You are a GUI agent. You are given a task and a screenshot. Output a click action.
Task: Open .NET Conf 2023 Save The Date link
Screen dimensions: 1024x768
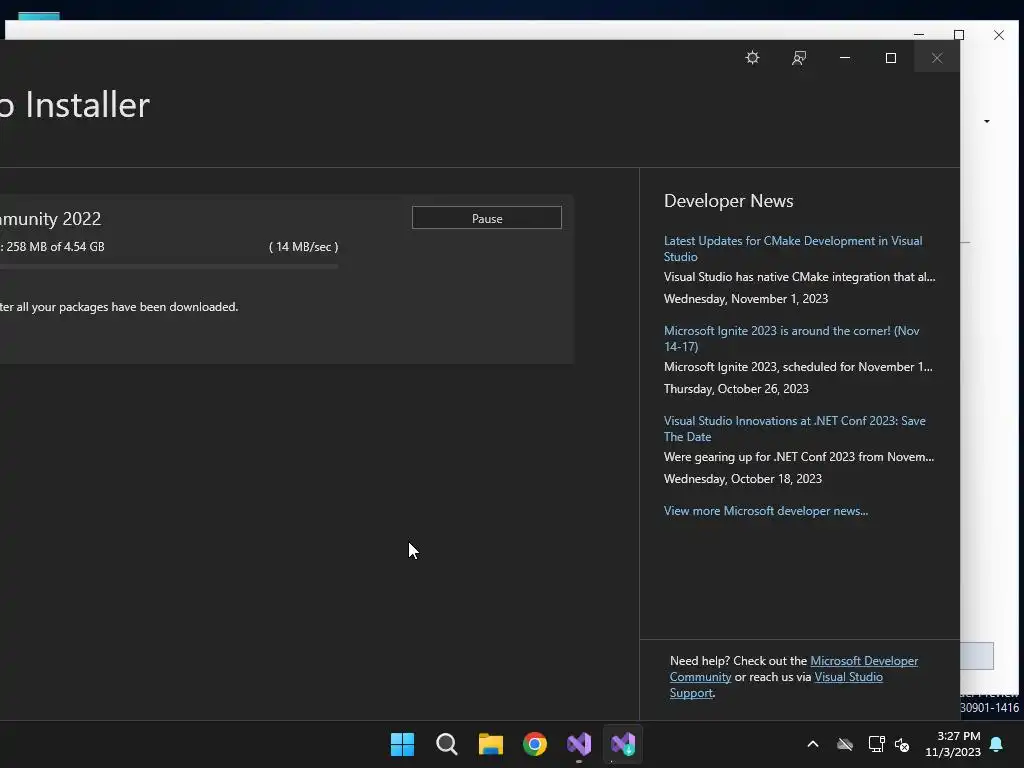click(x=794, y=428)
